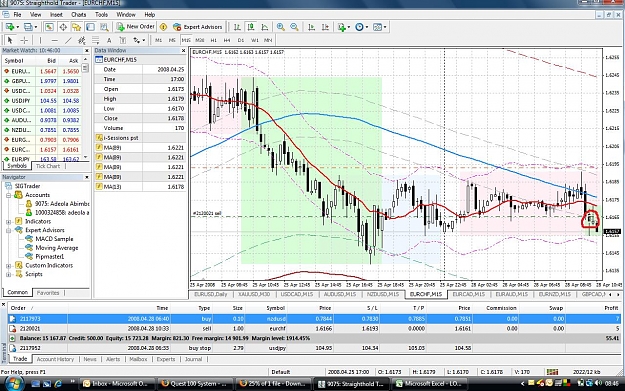
Task: Switch to Account History tab
Action: pyautogui.click(x=55, y=359)
